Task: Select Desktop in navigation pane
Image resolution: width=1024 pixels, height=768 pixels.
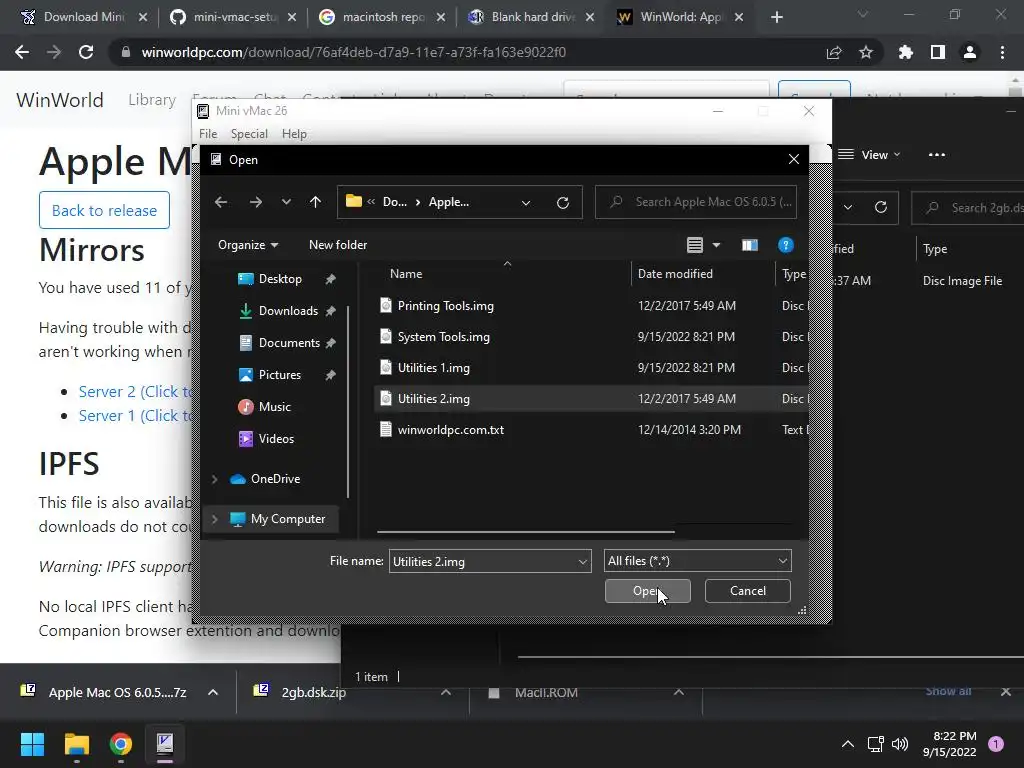Action: 280,279
